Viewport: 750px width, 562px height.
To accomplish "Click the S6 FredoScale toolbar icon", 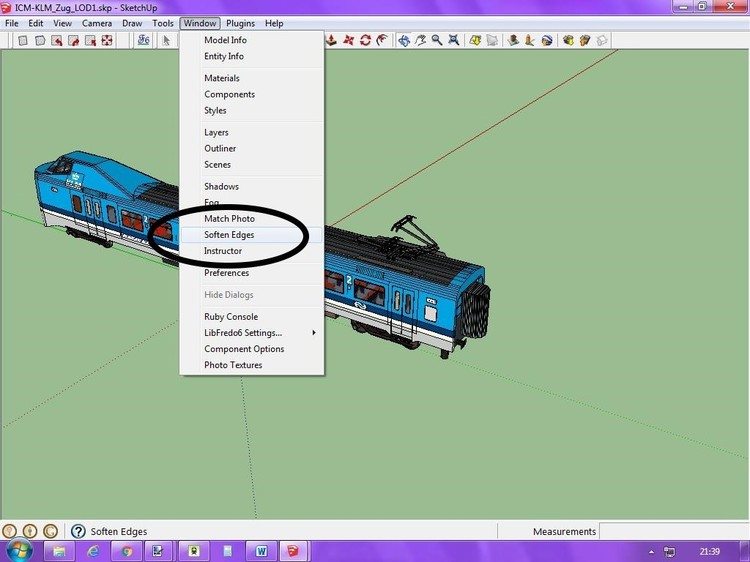I will 143,40.
